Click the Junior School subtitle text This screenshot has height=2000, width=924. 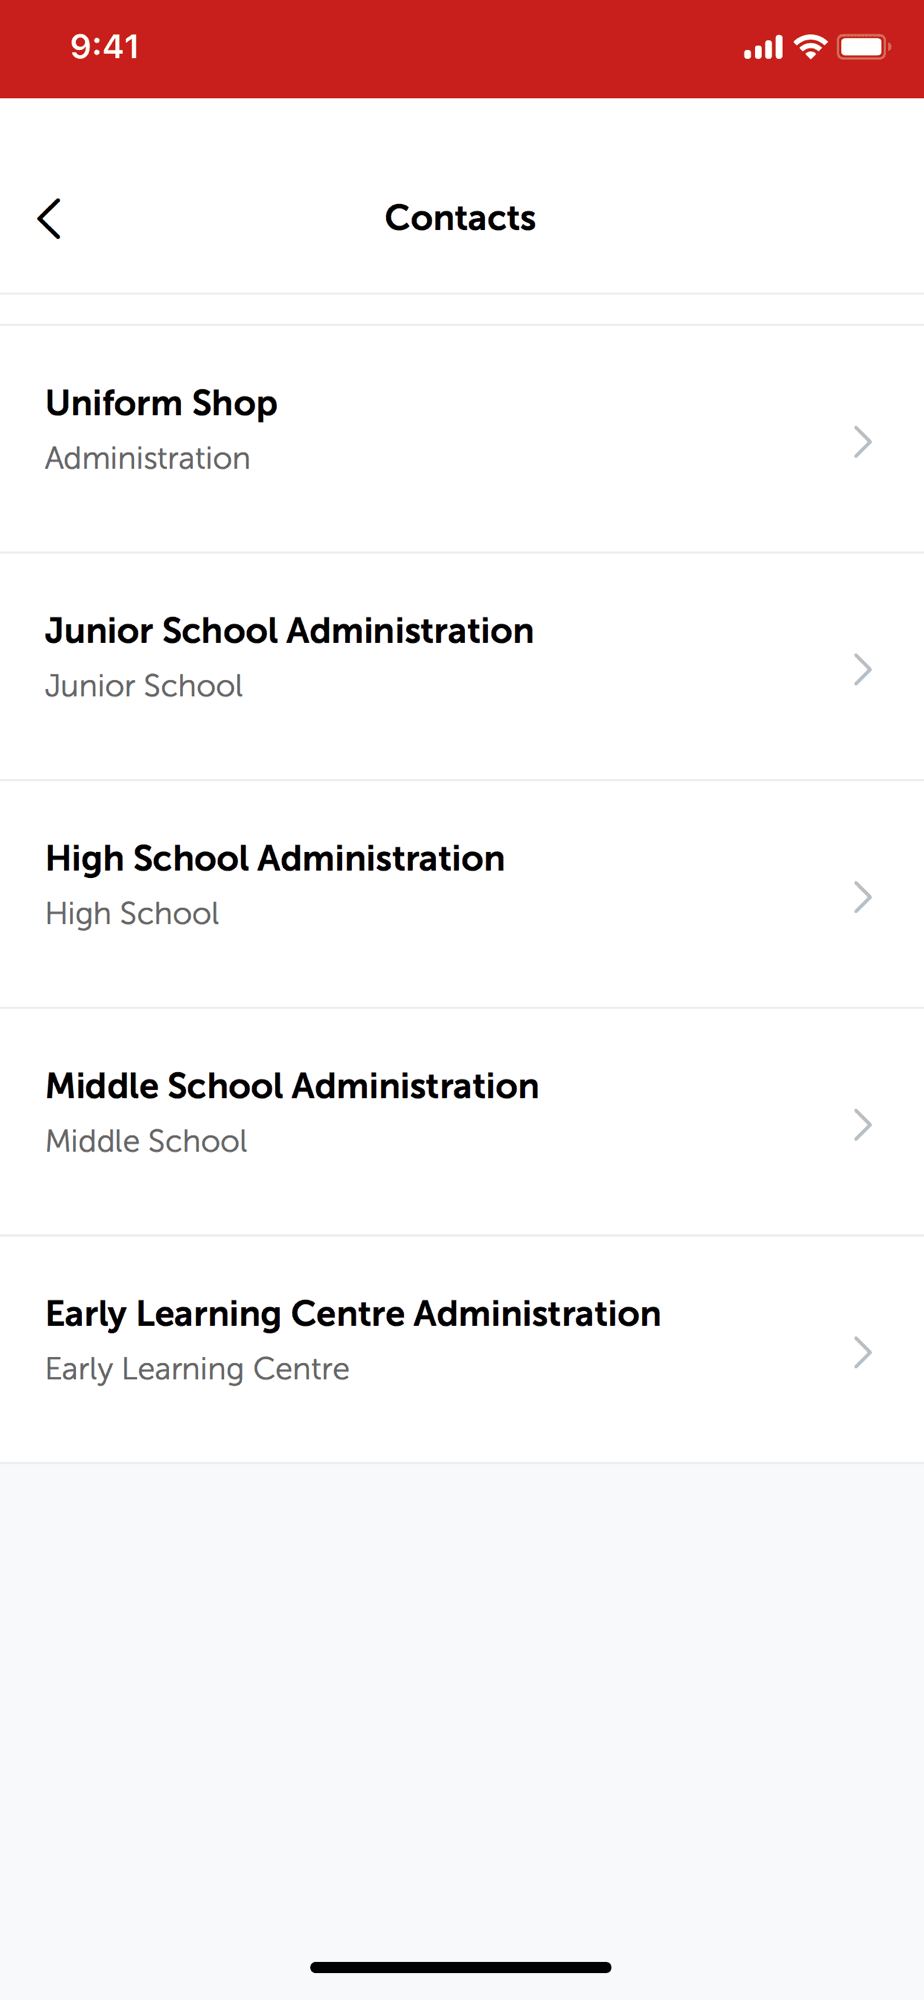[x=144, y=686]
